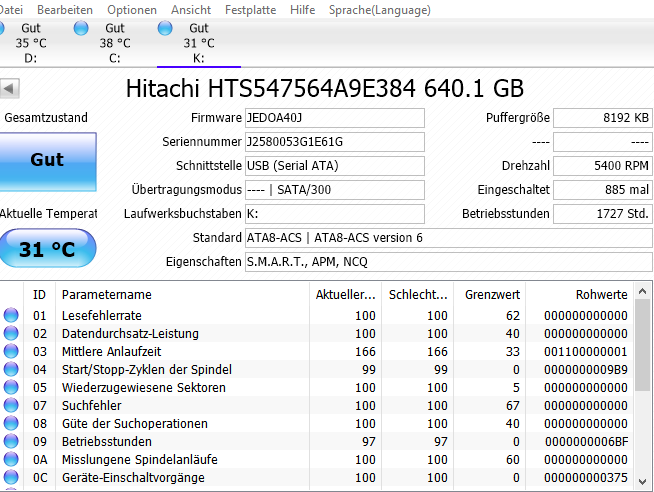Click raw value 0000000006BF
The height and width of the screenshot is (492, 654).
point(586,442)
